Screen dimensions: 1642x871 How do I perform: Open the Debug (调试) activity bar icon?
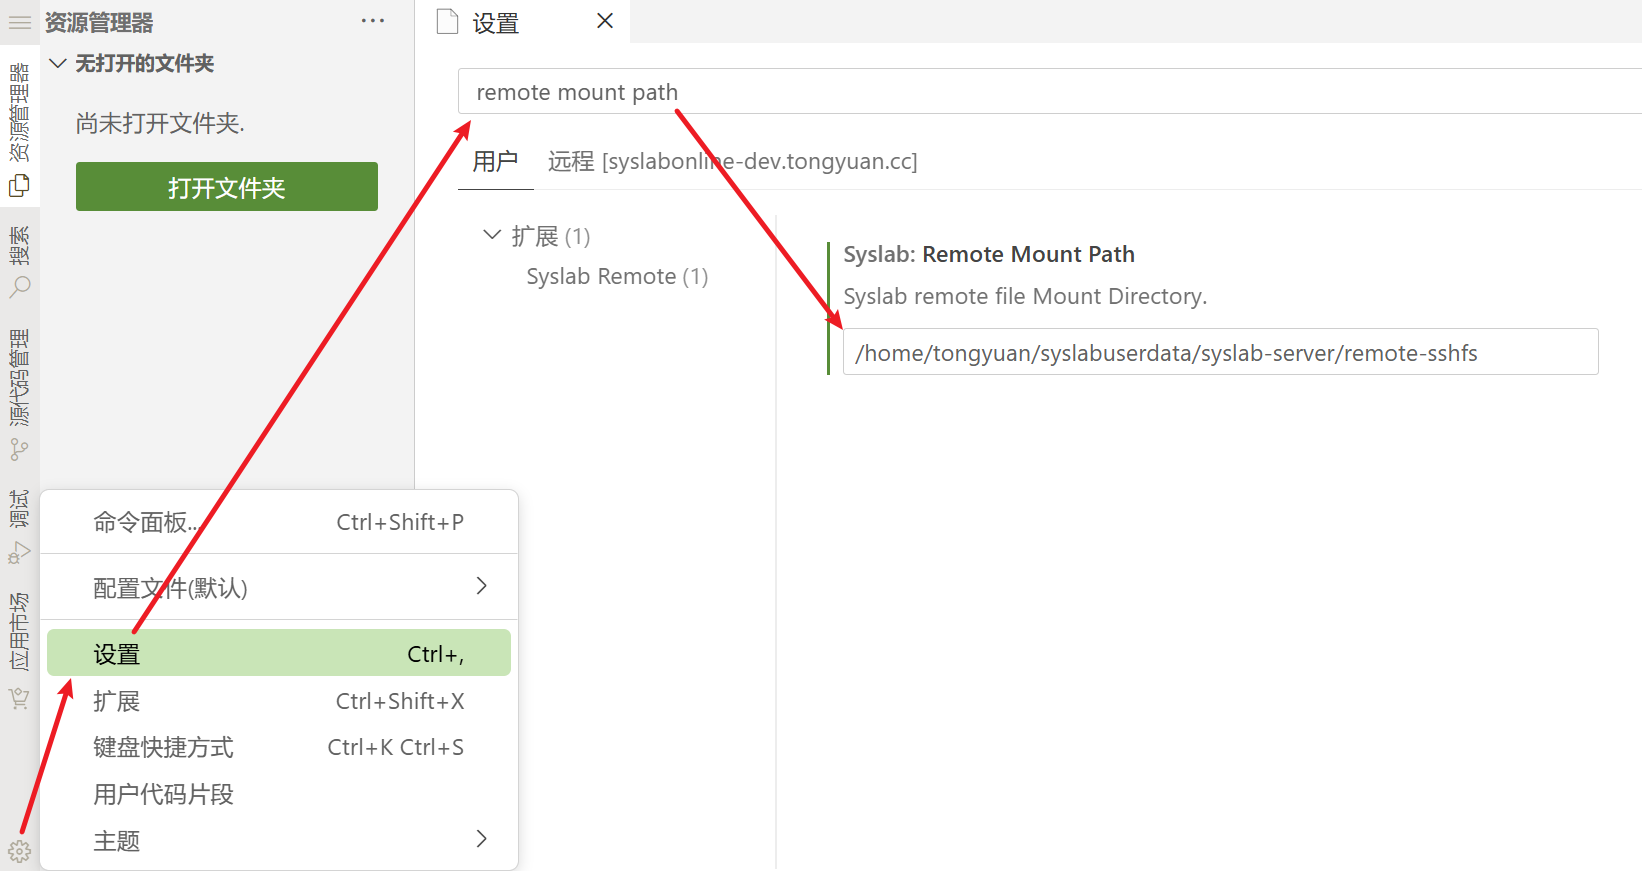coord(19,553)
